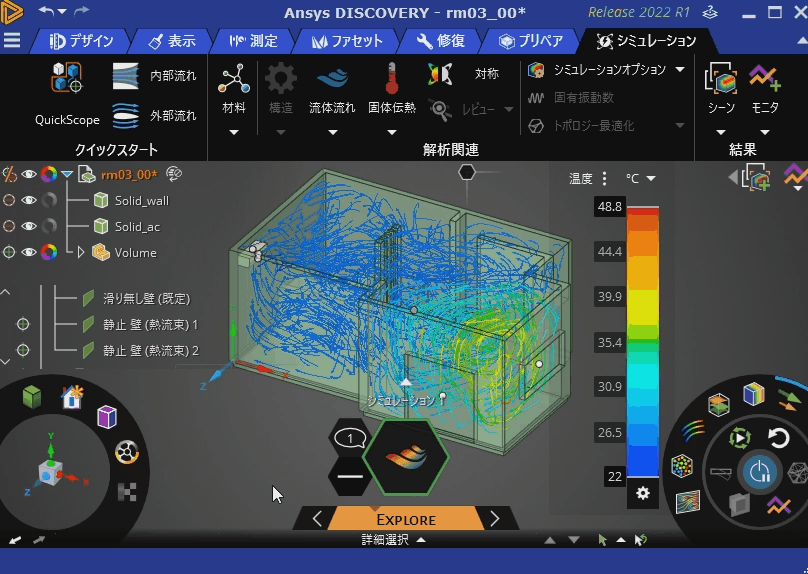Toggle target icon beside 静止 壁 (熱流束) 1
This screenshot has width=808, height=574.
(23, 324)
